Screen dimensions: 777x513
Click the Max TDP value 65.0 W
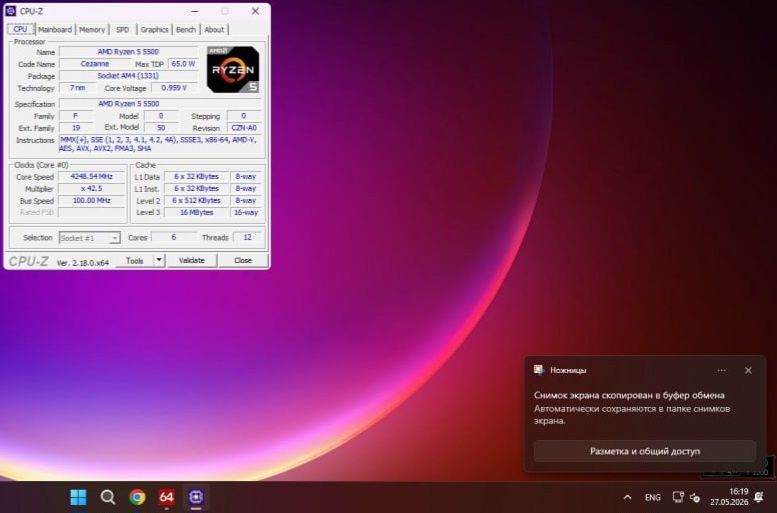[183, 64]
